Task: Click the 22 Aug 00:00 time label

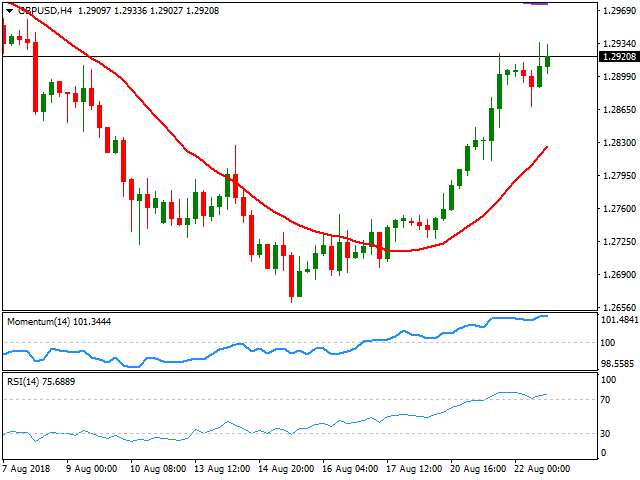Action: (x=542, y=469)
